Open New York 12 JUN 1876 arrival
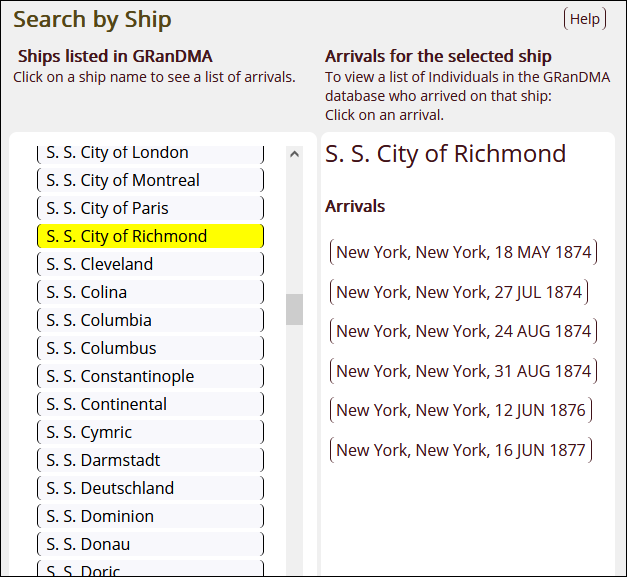Viewport: 627px width, 577px height. tap(460, 410)
